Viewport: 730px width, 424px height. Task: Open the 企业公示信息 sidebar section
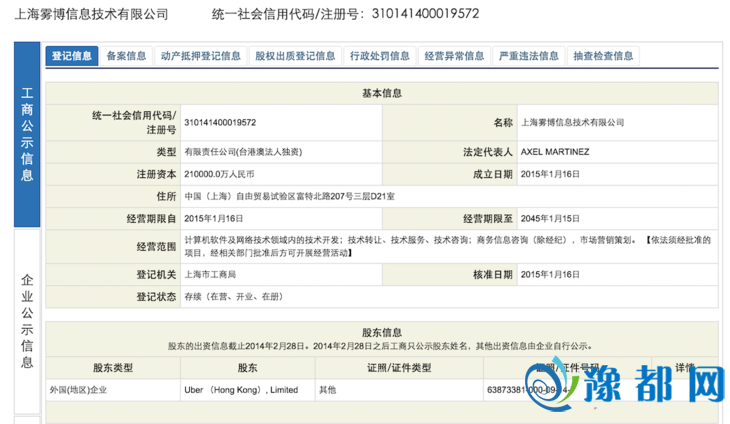click(x=27, y=315)
